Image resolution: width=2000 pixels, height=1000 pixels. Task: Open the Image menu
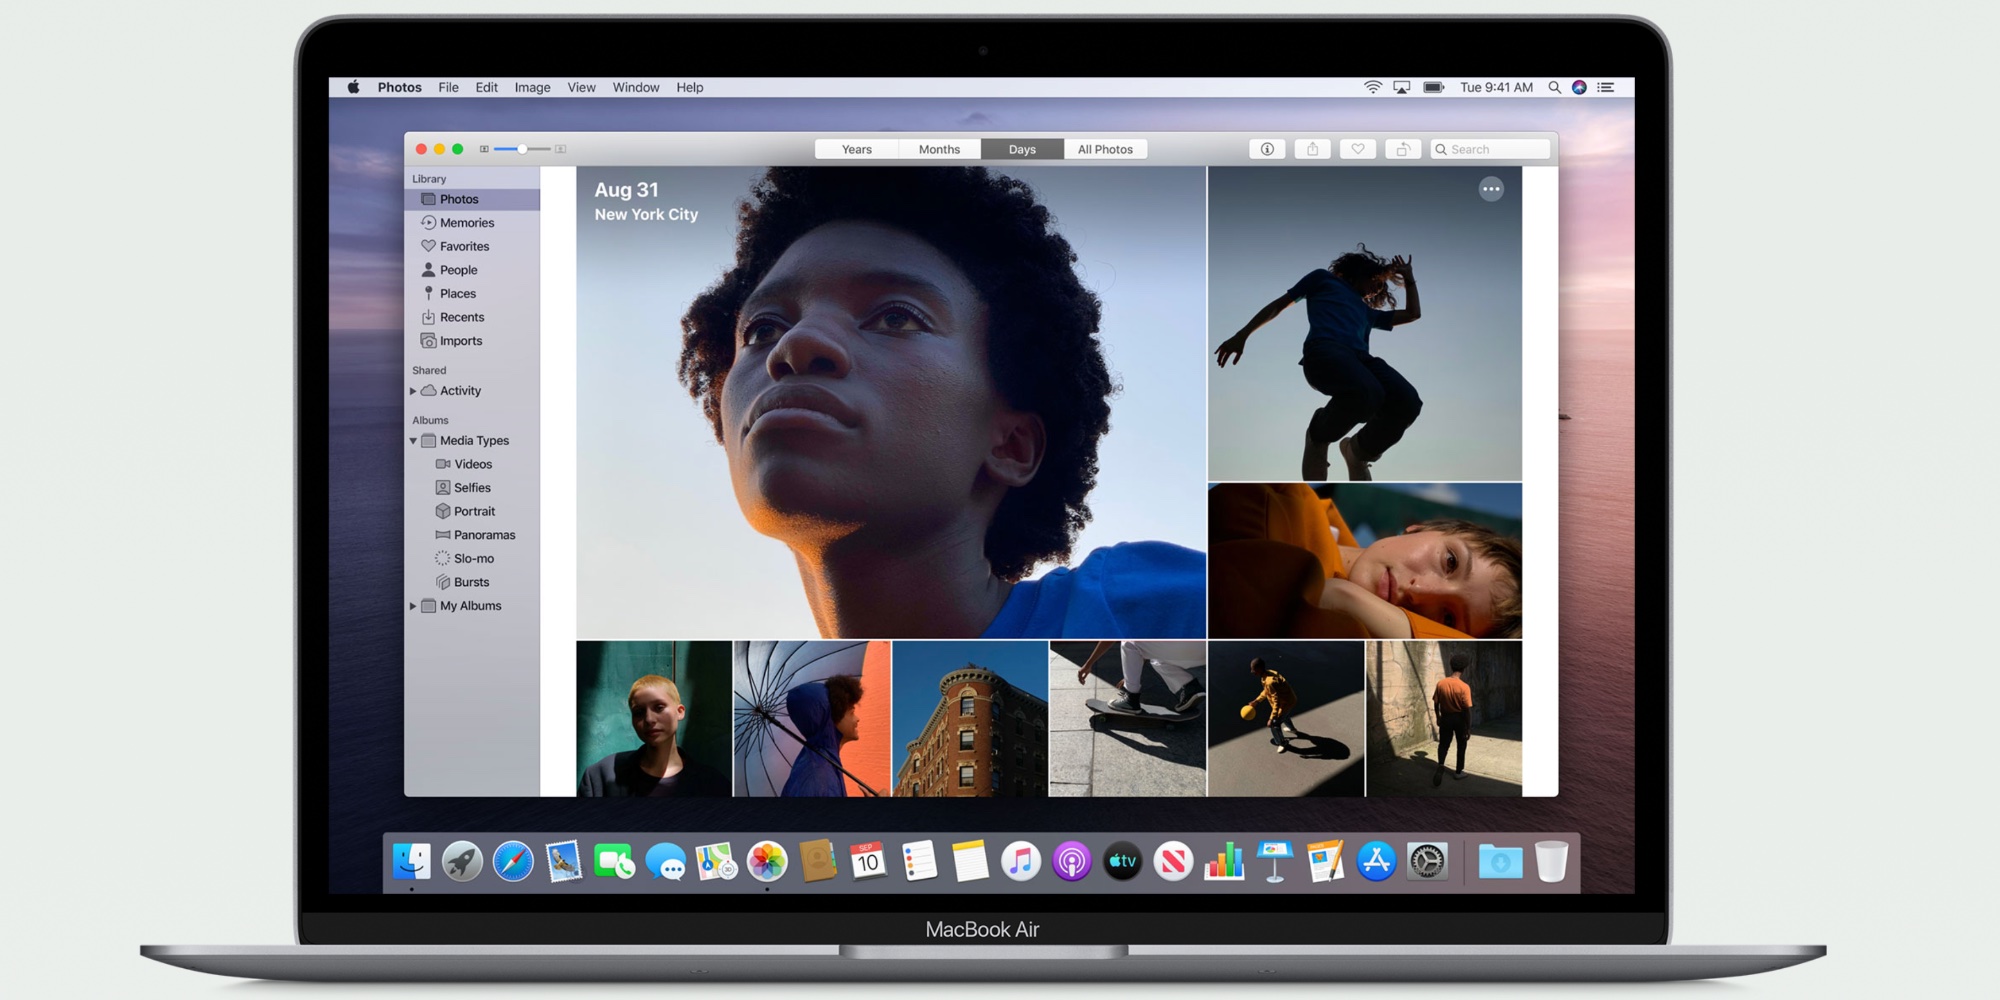[x=532, y=88]
